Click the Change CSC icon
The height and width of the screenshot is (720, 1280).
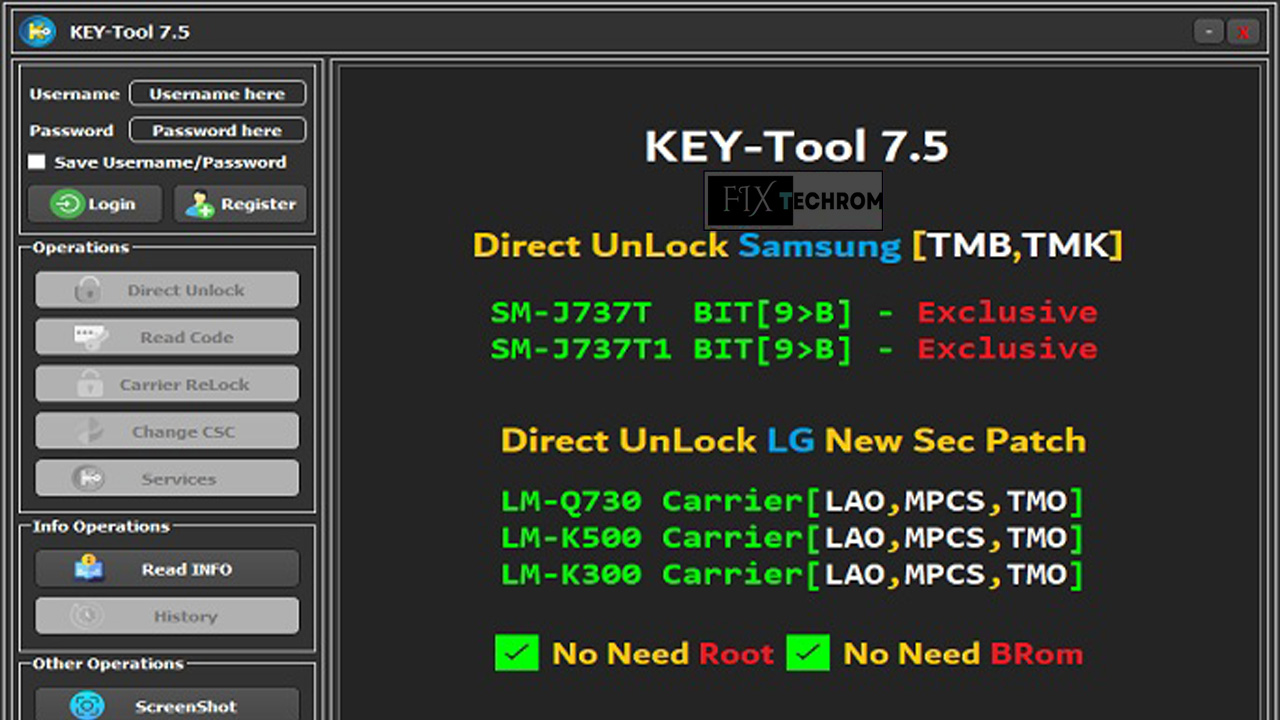tap(90, 431)
